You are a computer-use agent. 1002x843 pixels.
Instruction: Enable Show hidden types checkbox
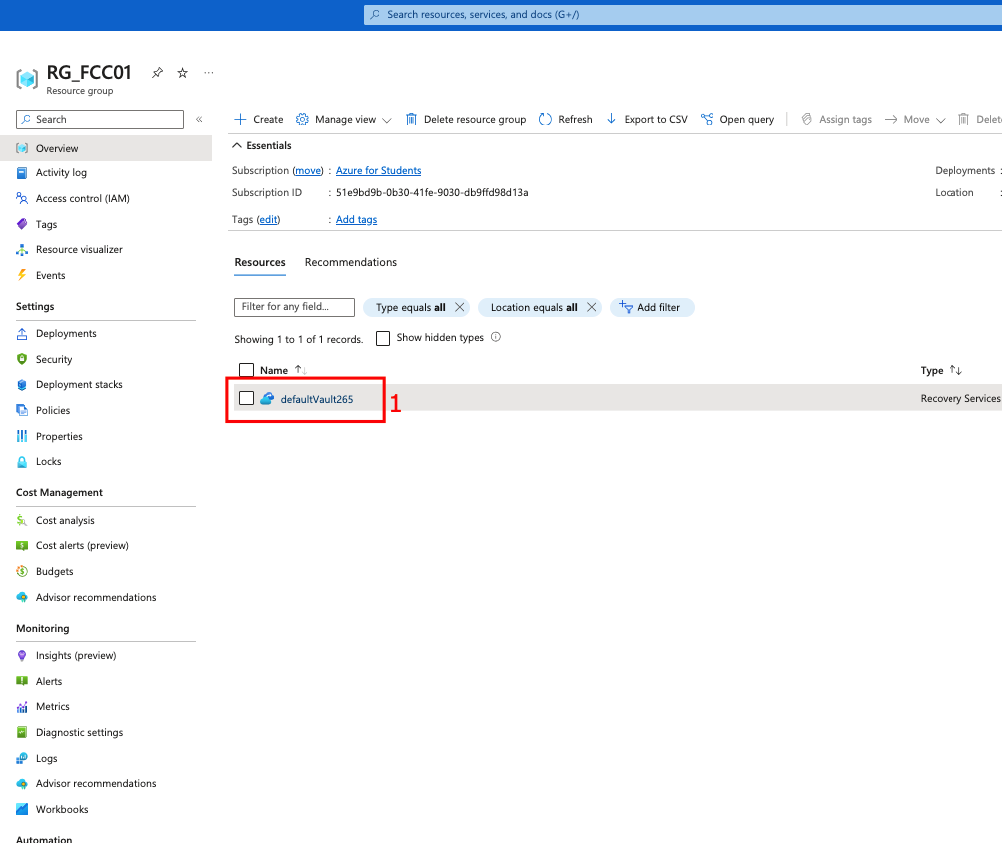coord(383,338)
